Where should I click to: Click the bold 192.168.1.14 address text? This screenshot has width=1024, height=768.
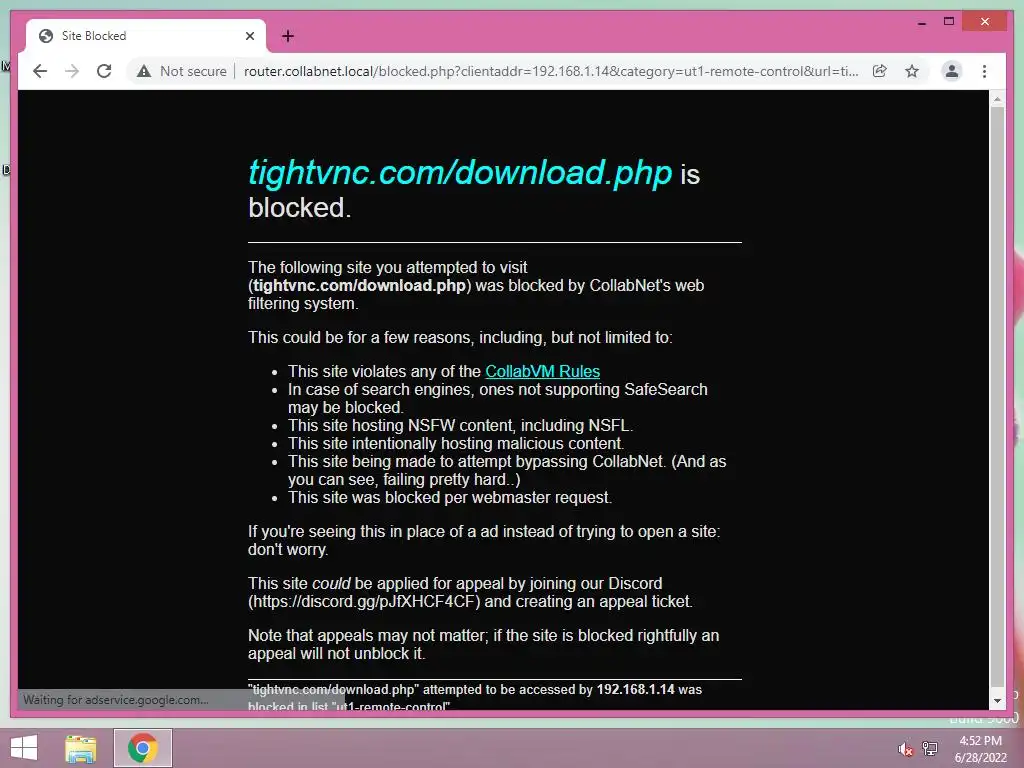[635, 689]
